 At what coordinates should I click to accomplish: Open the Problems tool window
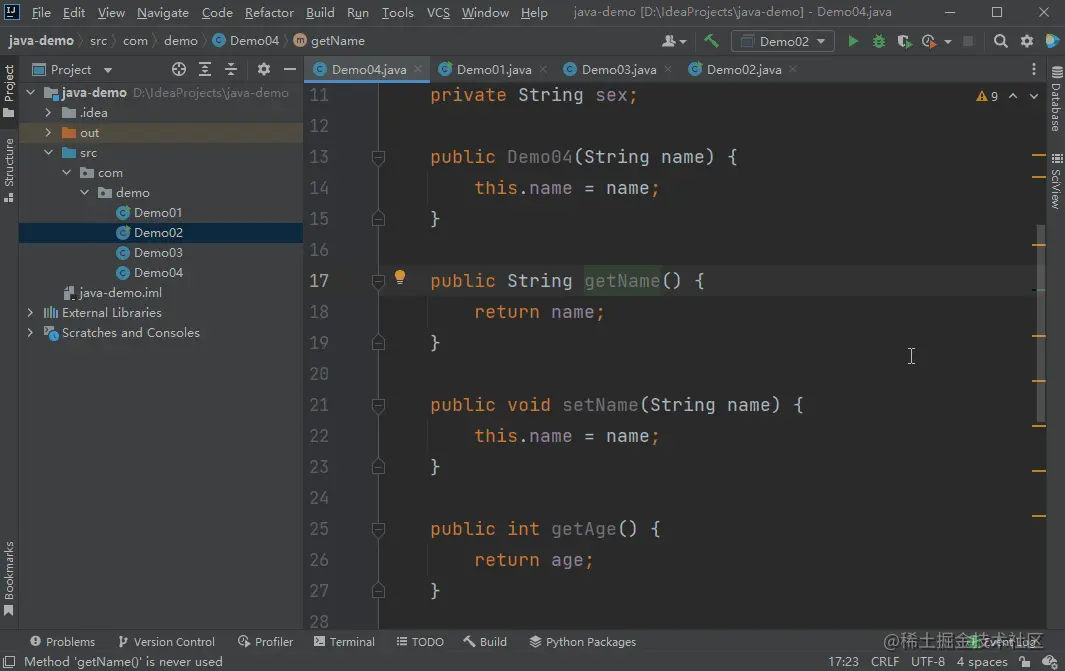tap(62, 642)
